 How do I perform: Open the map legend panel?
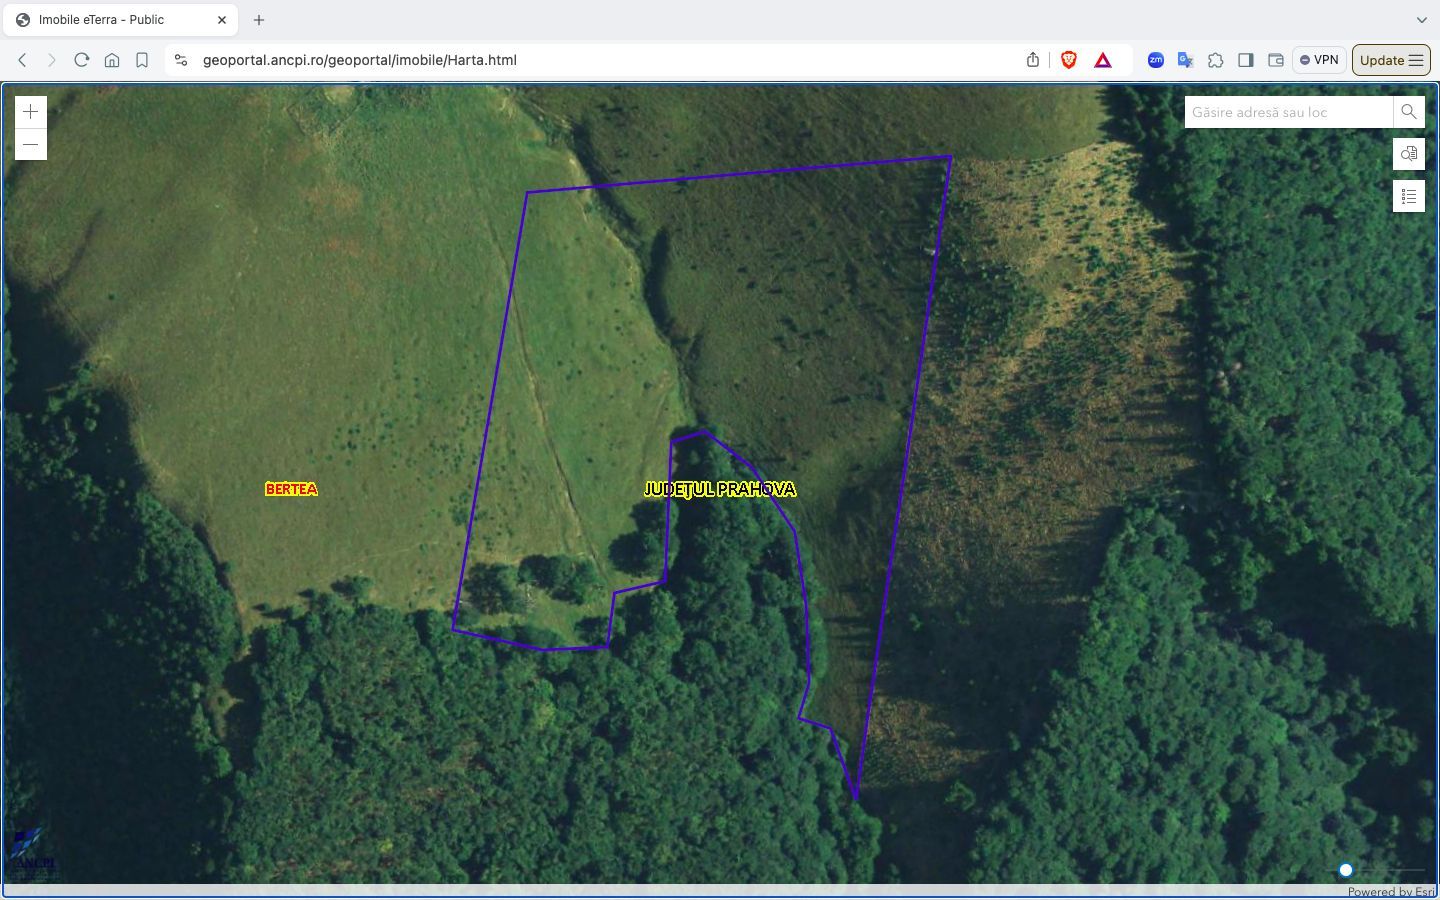click(x=1408, y=196)
